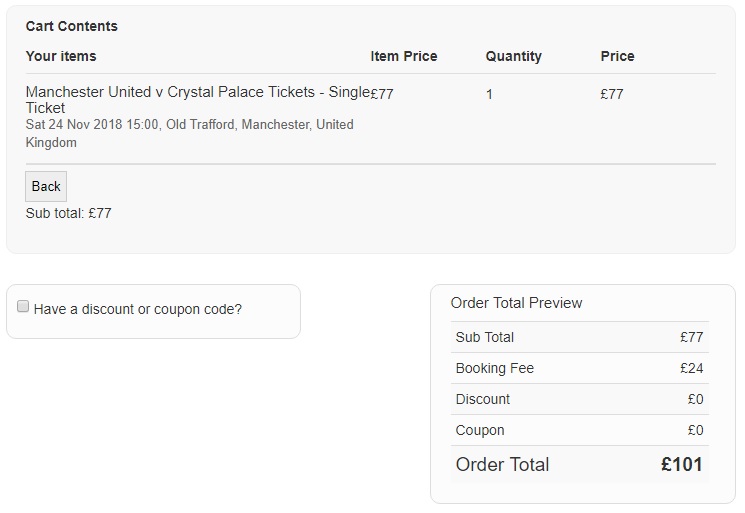Click the £101 order total amount
The image size is (745, 513).
(682, 464)
